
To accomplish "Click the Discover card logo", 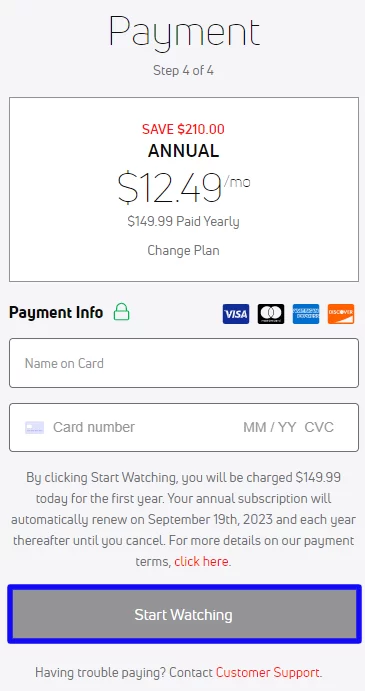I will point(341,314).
